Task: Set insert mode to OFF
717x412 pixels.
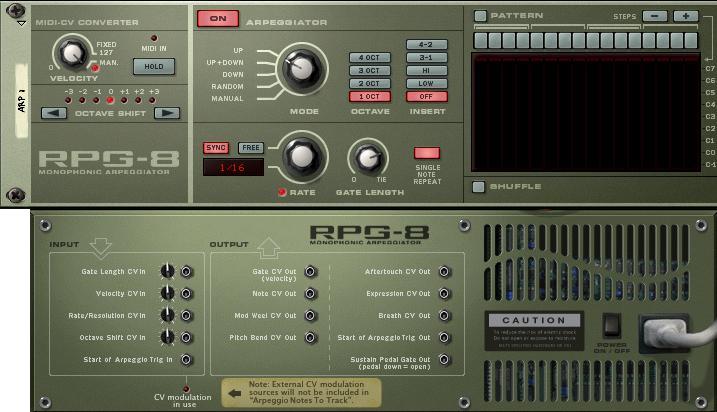Action: point(427,96)
